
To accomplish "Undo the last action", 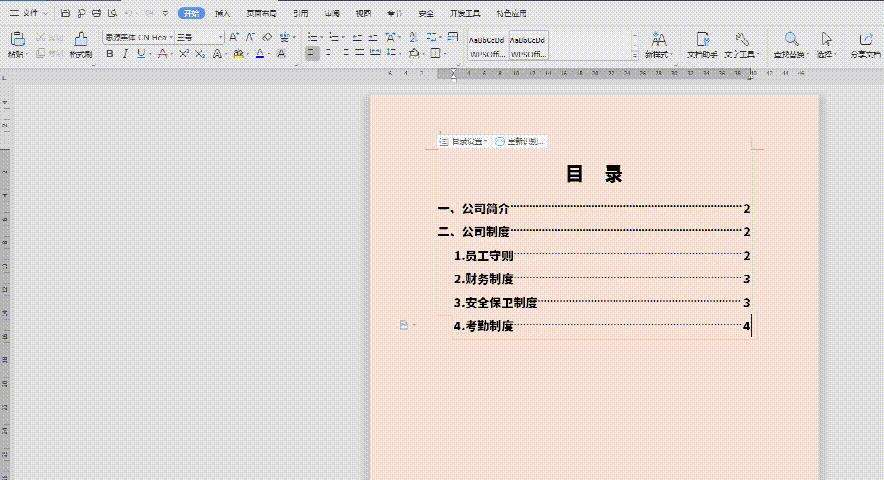I will coord(129,12).
